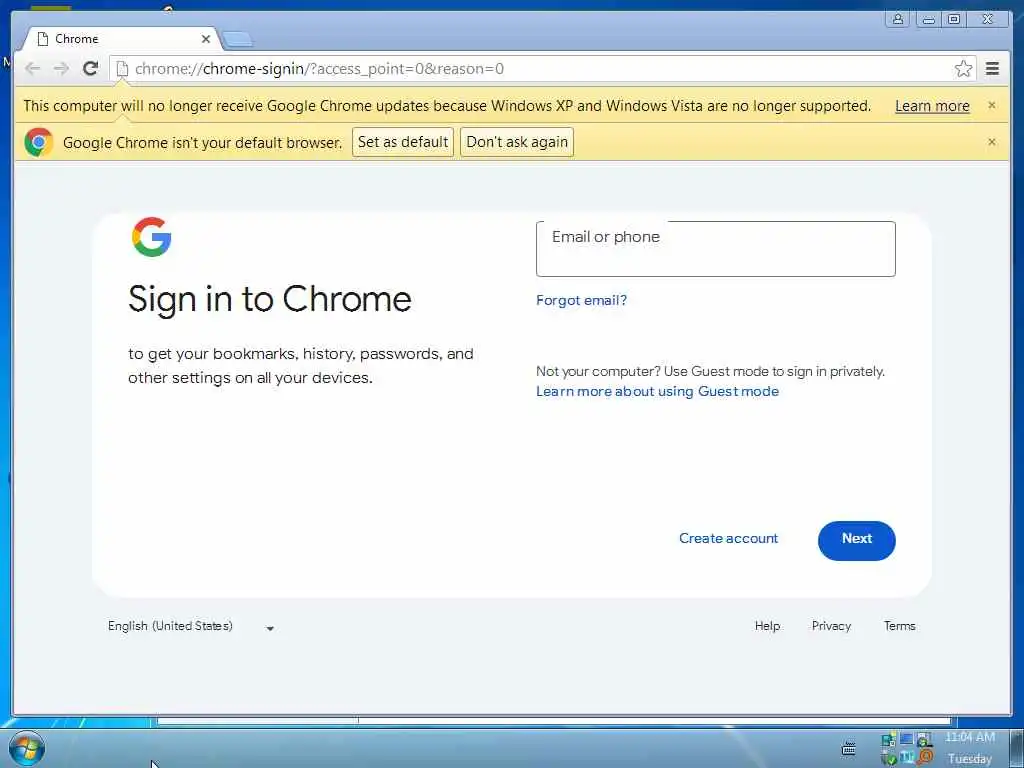Click Forgot email? link
Screen dimensions: 1024x768
tap(581, 300)
